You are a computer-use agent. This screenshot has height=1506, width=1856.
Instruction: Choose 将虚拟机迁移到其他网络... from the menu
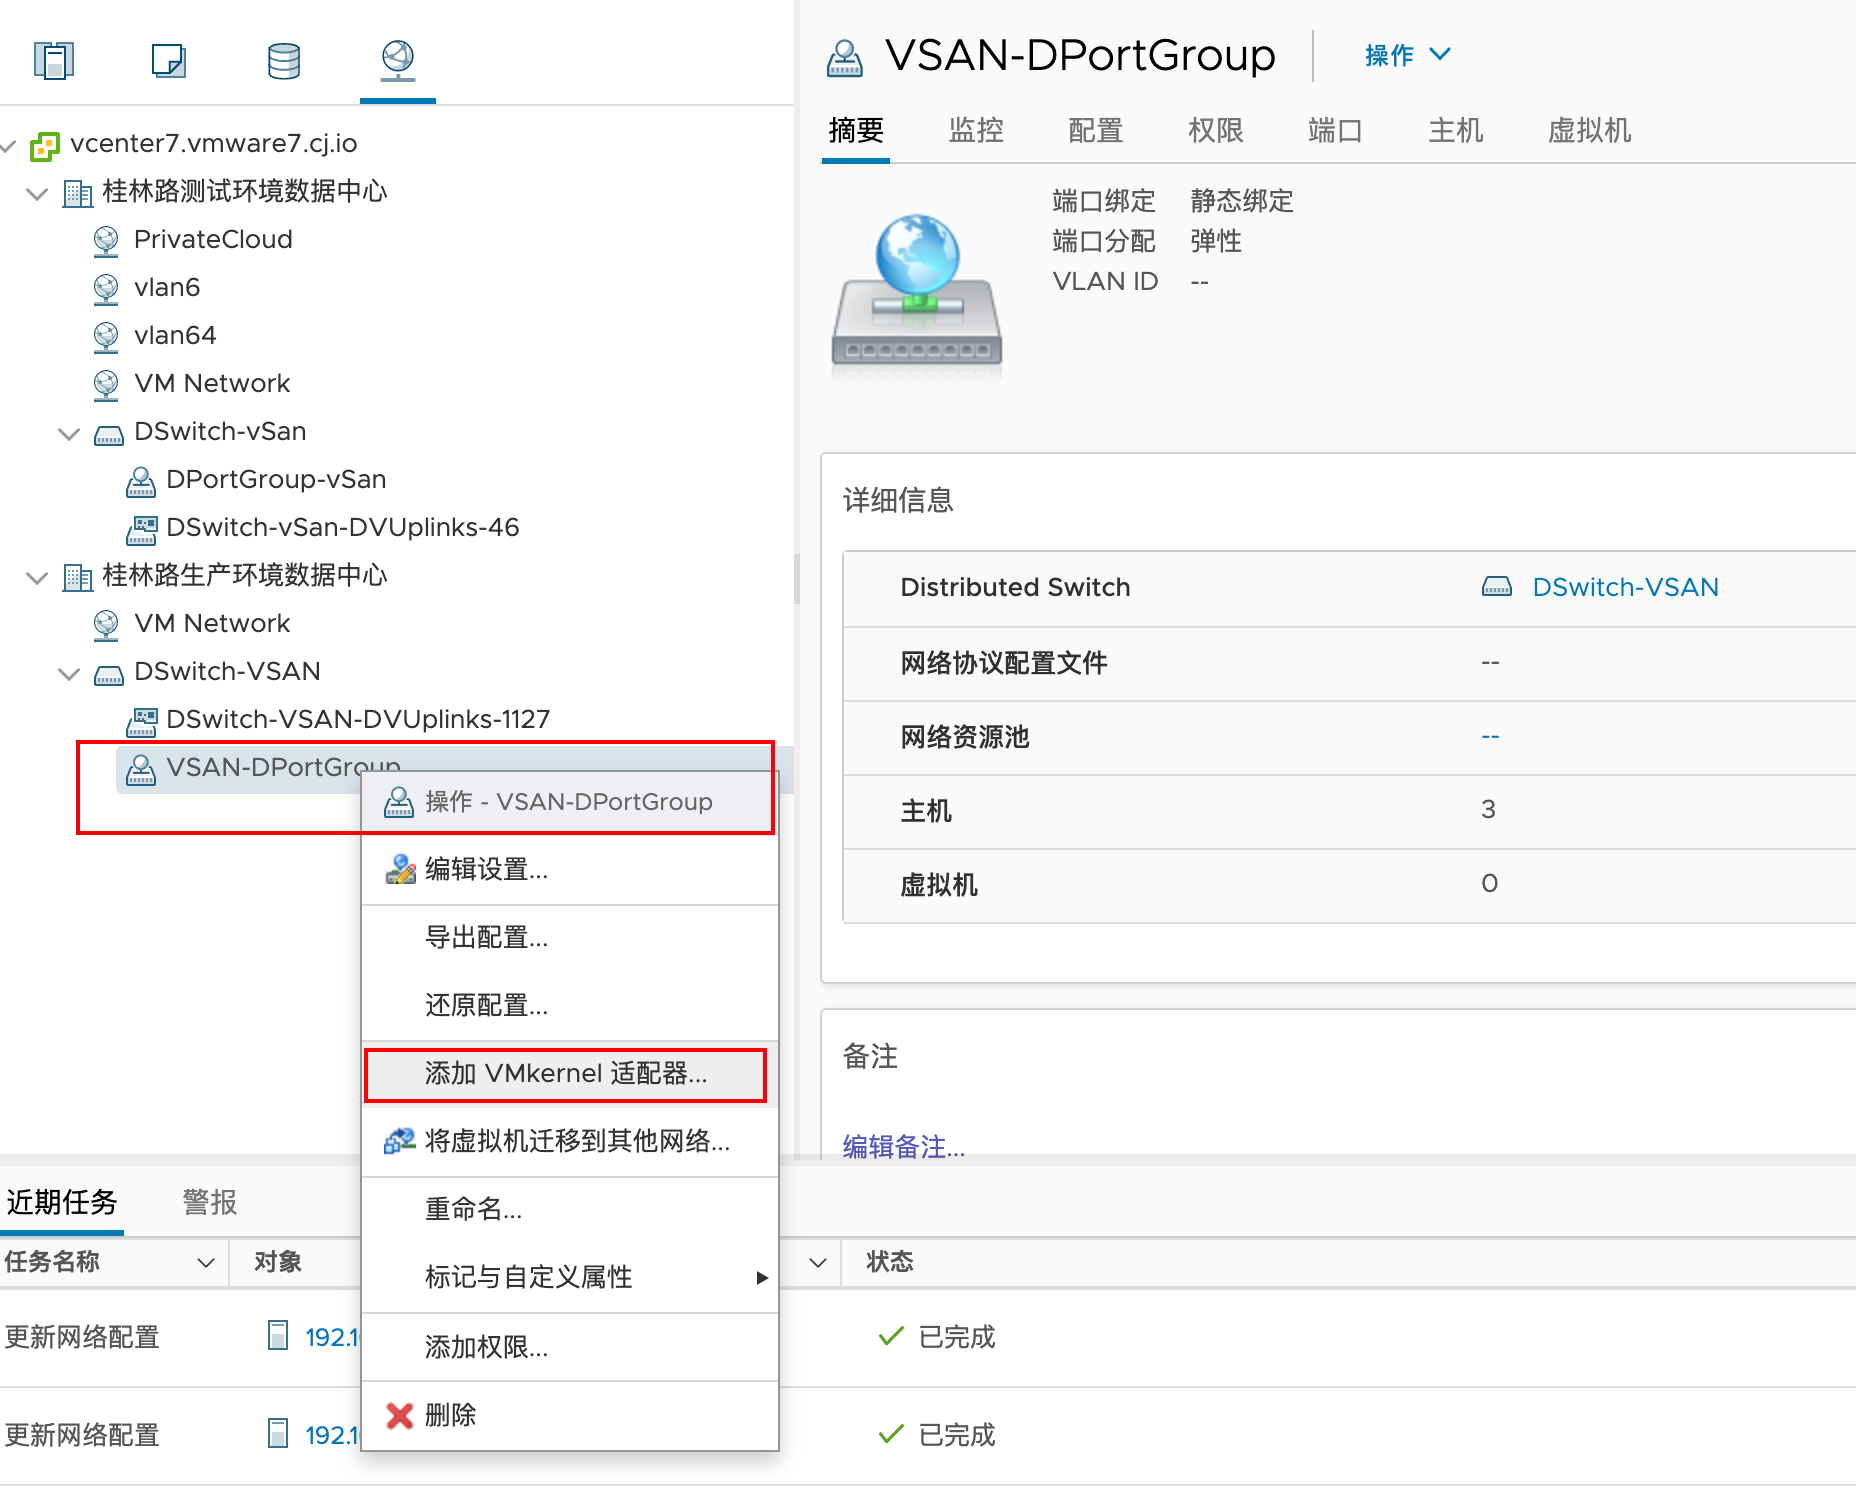(570, 1141)
